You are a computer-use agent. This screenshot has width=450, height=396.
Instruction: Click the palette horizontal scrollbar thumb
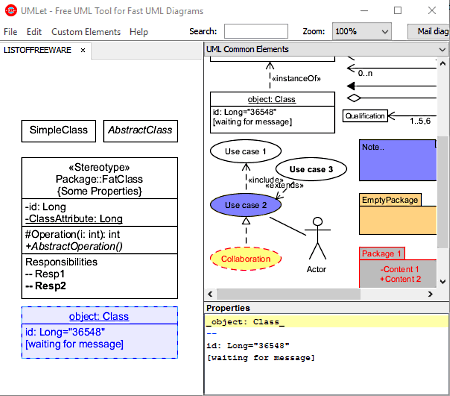coord(289,294)
